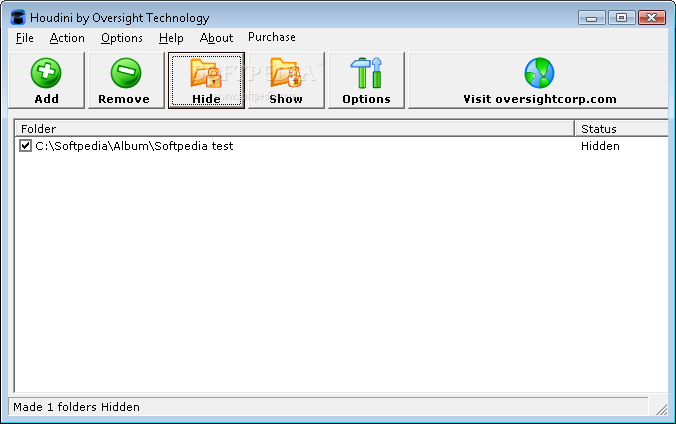The width and height of the screenshot is (676, 424).
Task: Open the Purchase menu
Action: pos(272,37)
